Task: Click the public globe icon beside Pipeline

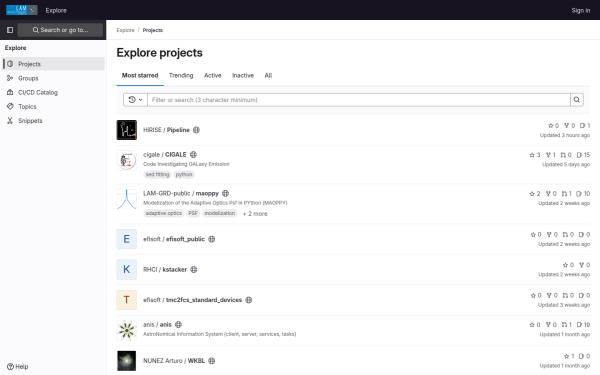Action: 196,130
